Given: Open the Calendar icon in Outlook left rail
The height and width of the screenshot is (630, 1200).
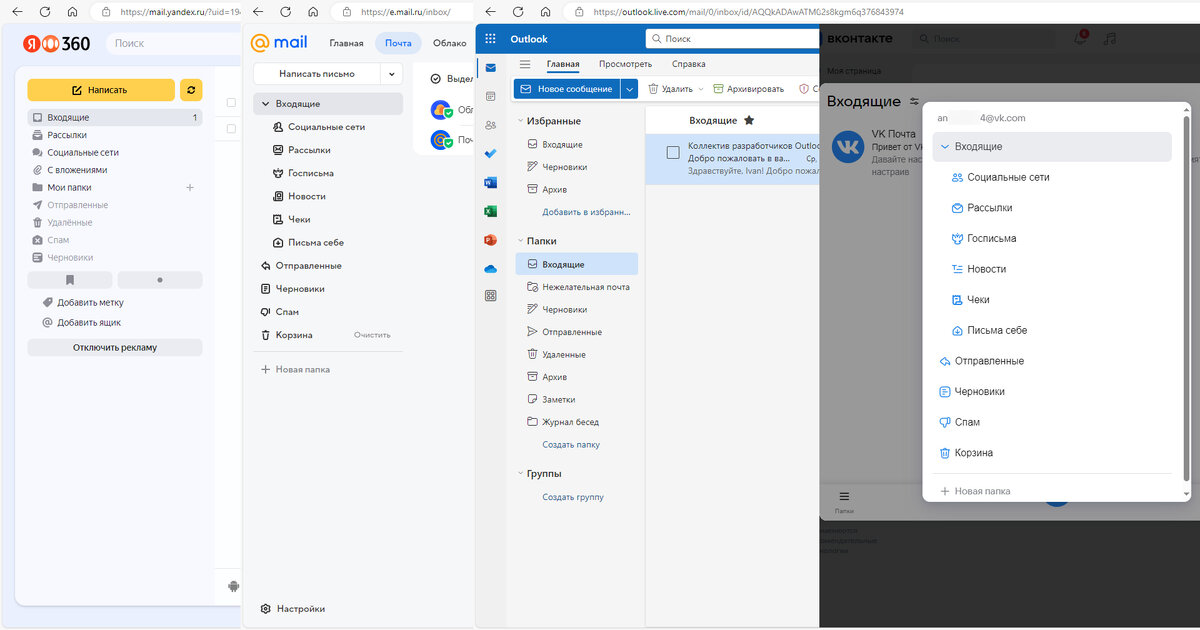Looking at the screenshot, I should click(x=490, y=97).
